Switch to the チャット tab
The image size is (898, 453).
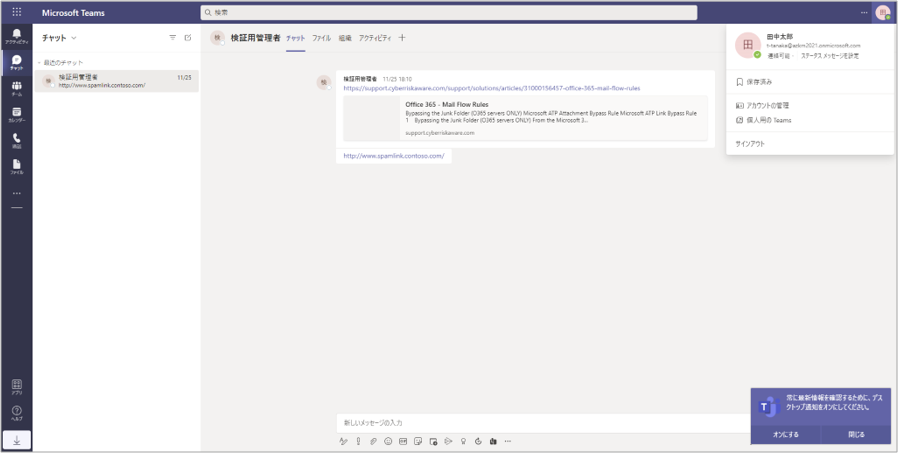click(296, 38)
